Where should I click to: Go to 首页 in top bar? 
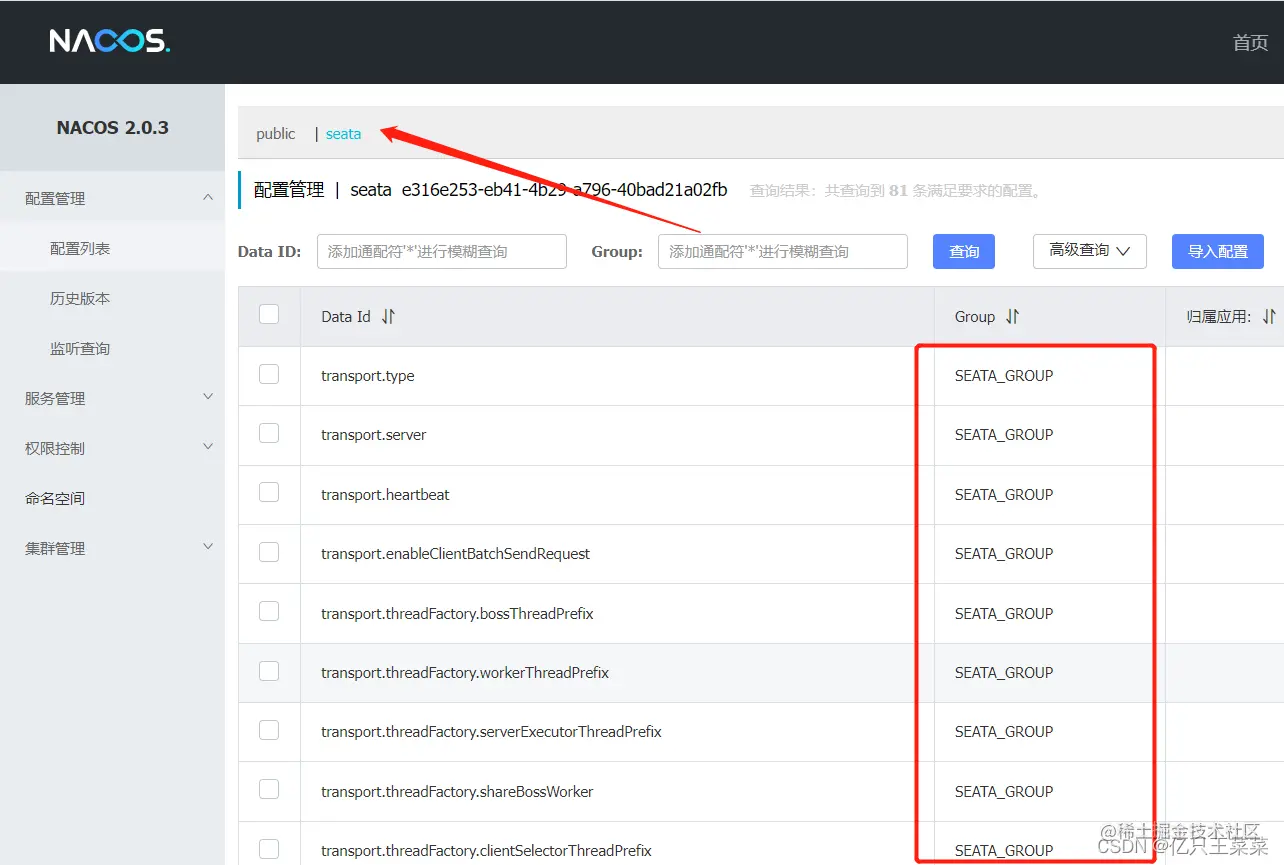[x=1250, y=43]
